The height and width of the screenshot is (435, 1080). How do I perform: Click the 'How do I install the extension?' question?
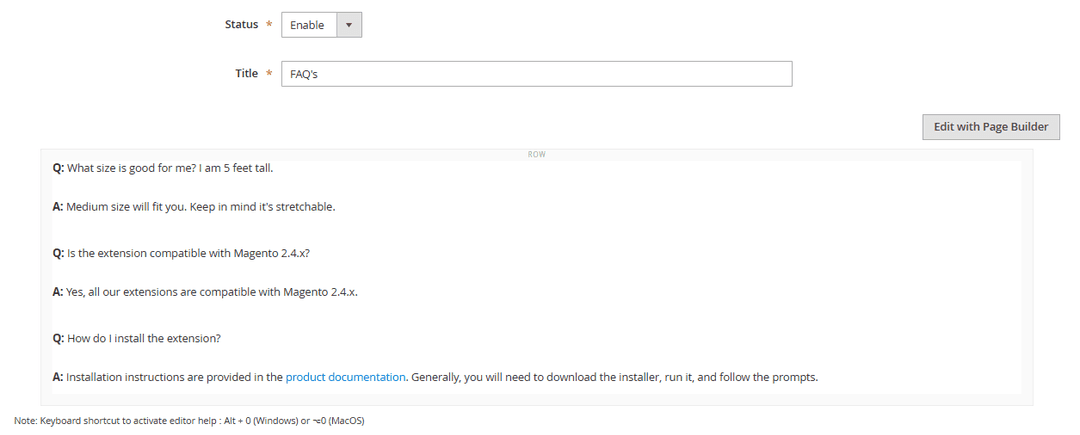143,338
